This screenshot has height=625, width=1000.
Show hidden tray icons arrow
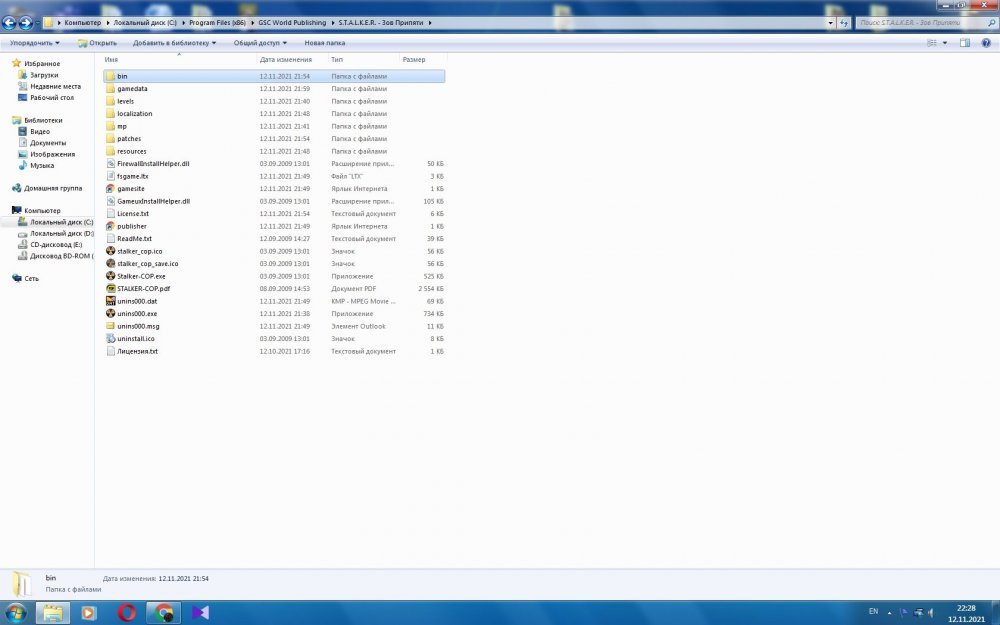click(889, 612)
